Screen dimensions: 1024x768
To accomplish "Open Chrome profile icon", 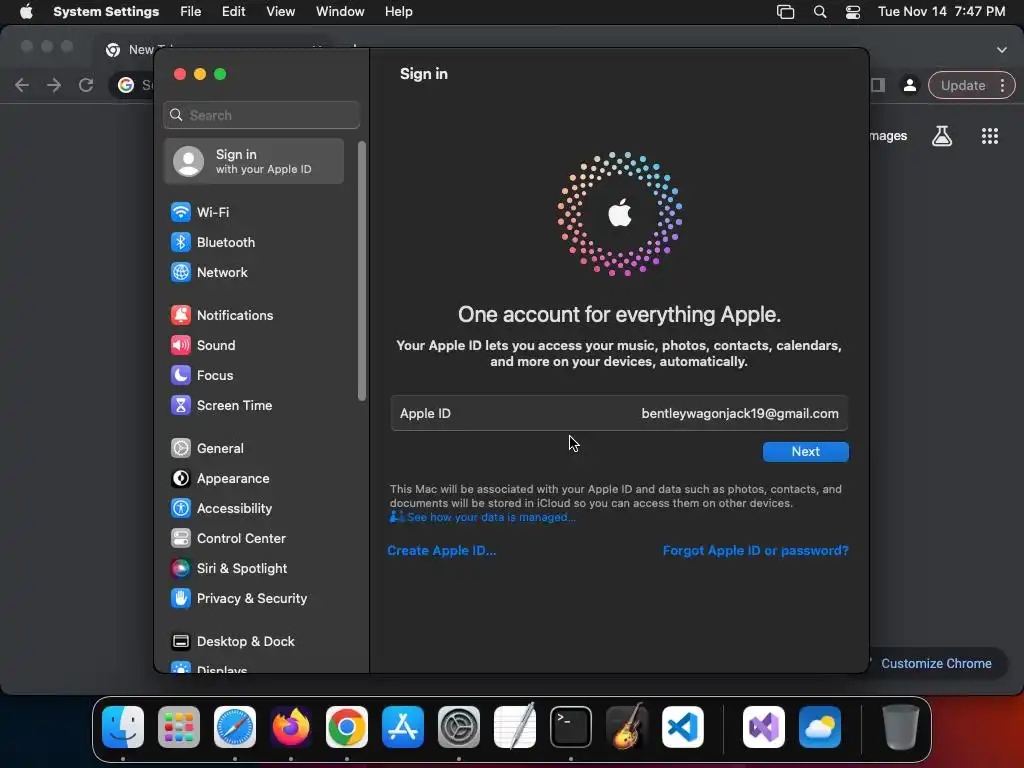I will (x=910, y=86).
